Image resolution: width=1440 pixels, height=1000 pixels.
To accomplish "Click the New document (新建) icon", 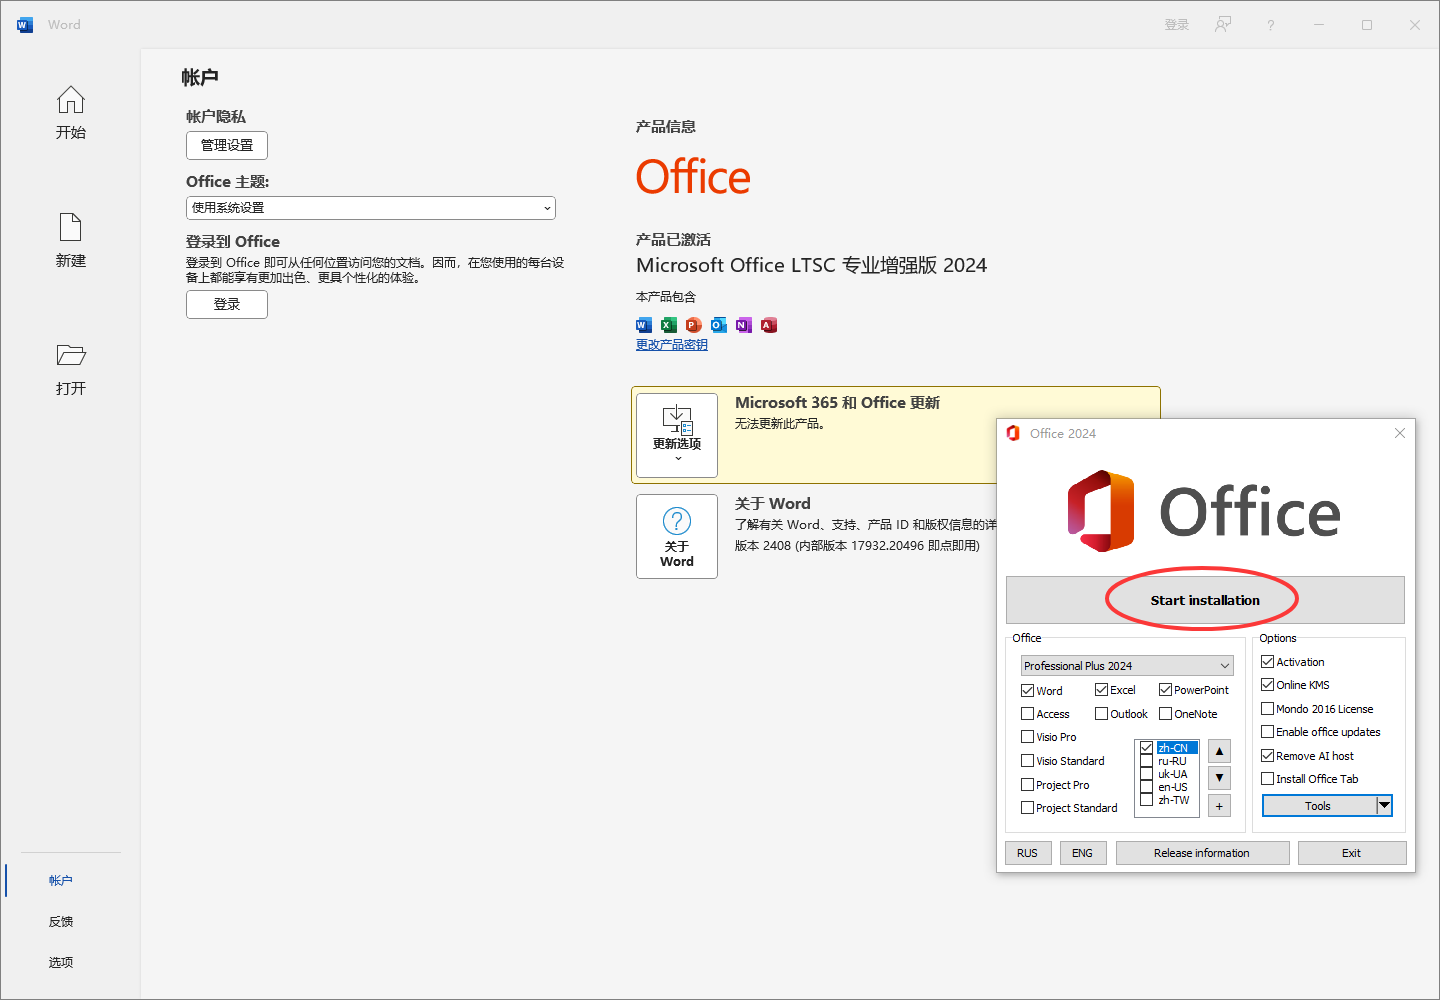I will [x=70, y=228].
